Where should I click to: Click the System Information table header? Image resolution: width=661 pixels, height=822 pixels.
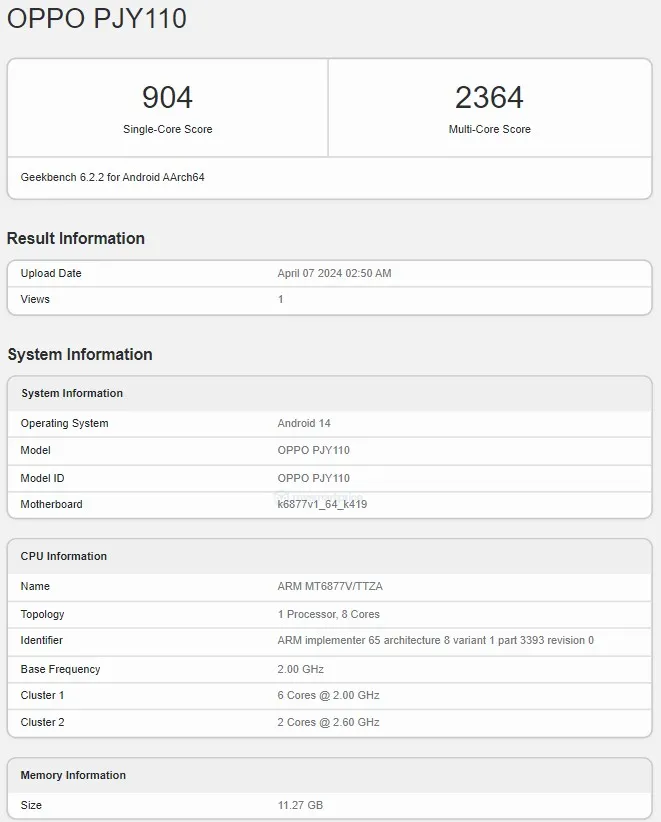[x=72, y=393]
